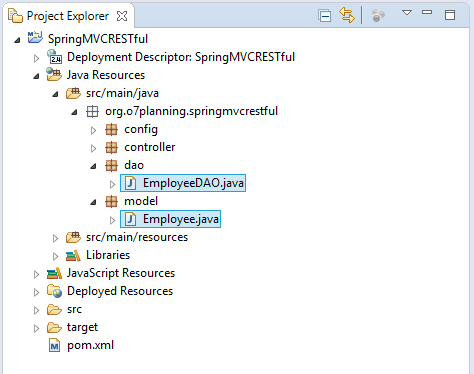Expand the Deployment Descriptor node

[x=36, y=58]
